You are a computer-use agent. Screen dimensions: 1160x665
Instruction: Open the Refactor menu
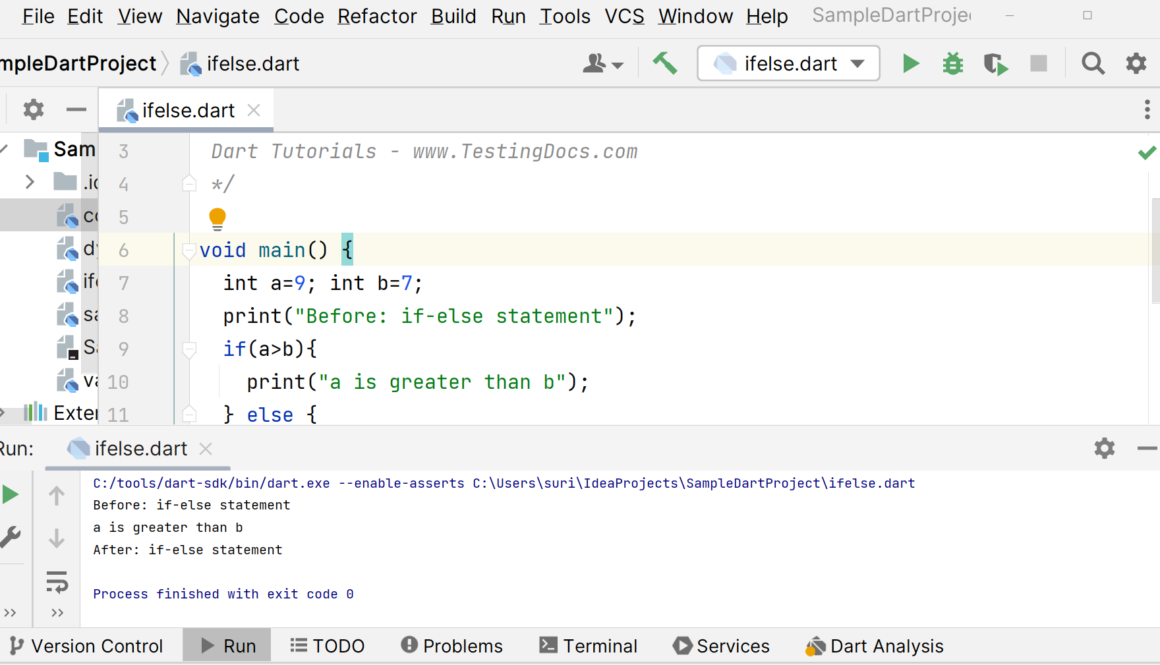pos(377,17)
